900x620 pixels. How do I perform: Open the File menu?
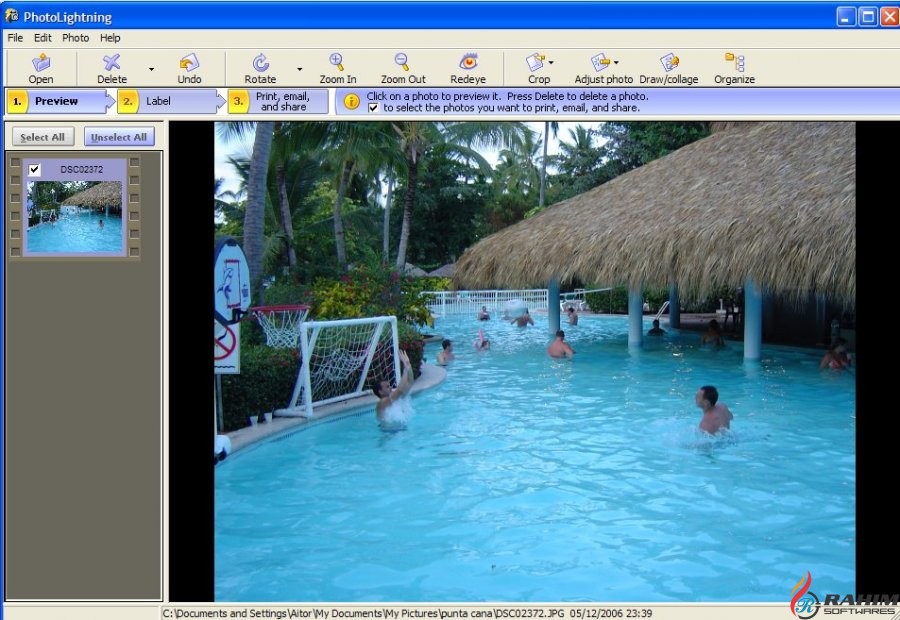[15, 38]
